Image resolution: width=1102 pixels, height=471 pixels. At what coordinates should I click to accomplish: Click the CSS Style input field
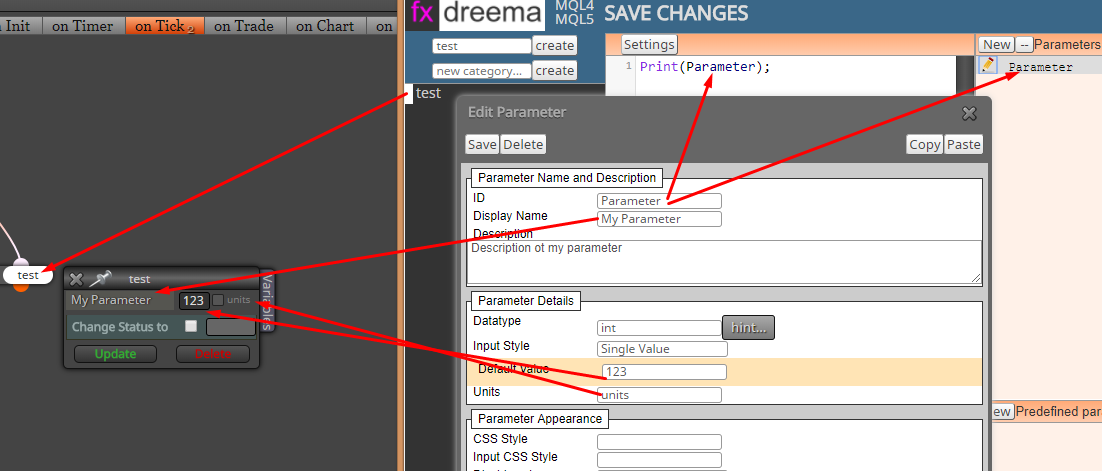coord(659,442)
